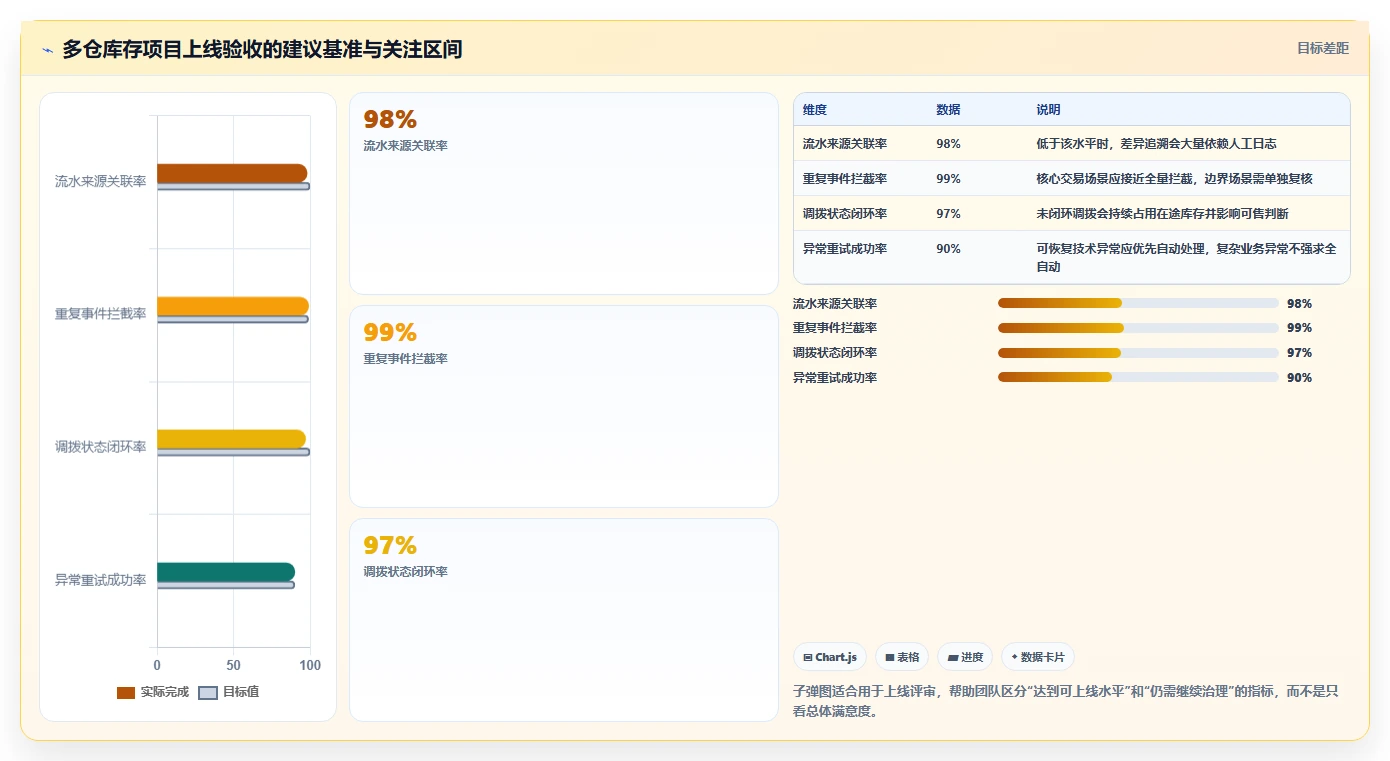The height and width of the screenshot is (761, 1390).
Task: Click the 数据卡片 tag
Action: tap(1038, 657)
